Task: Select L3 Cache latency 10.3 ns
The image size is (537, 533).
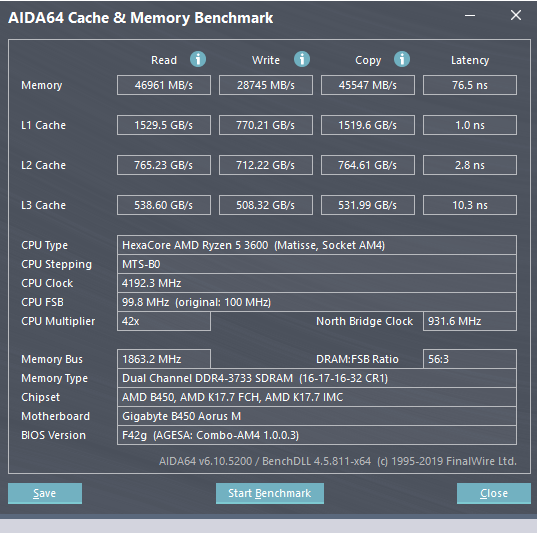Action: [x=470, y=205]
